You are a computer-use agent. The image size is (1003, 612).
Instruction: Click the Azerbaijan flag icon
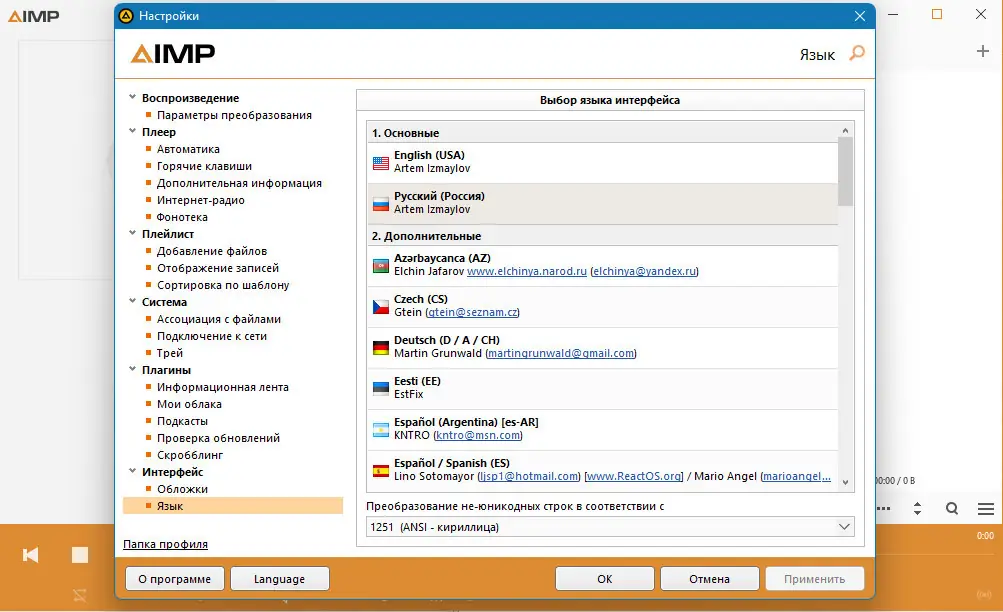click(x=381, y=265)
